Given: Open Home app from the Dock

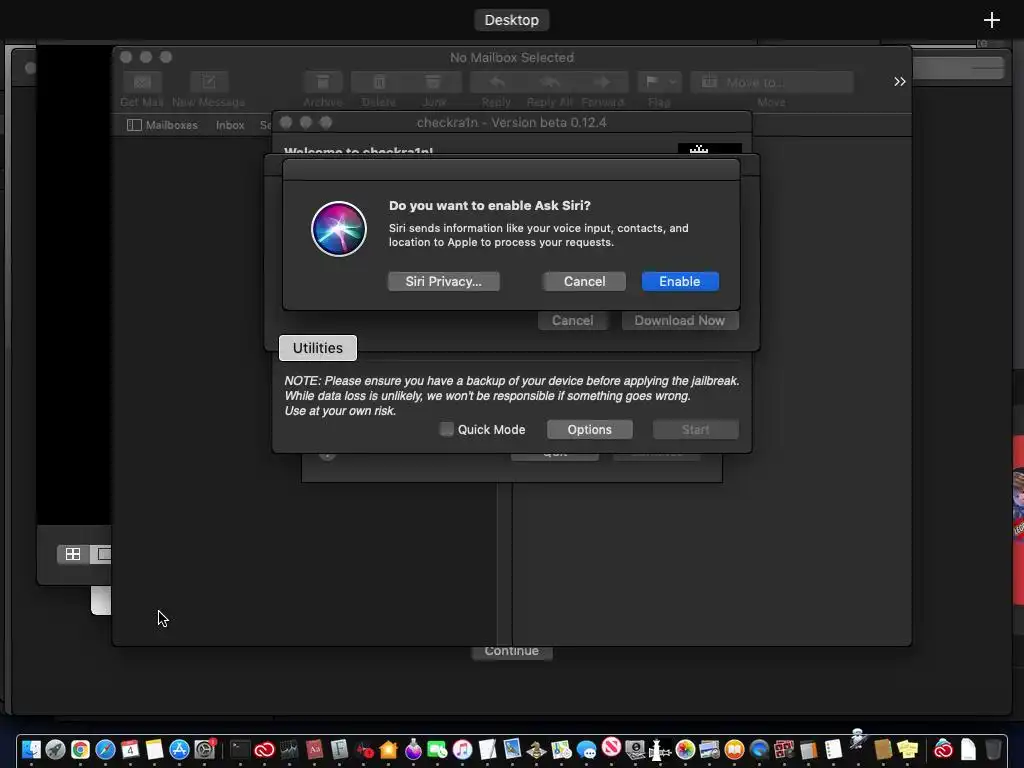Looking at the screenshot, I should coord(389,749).
